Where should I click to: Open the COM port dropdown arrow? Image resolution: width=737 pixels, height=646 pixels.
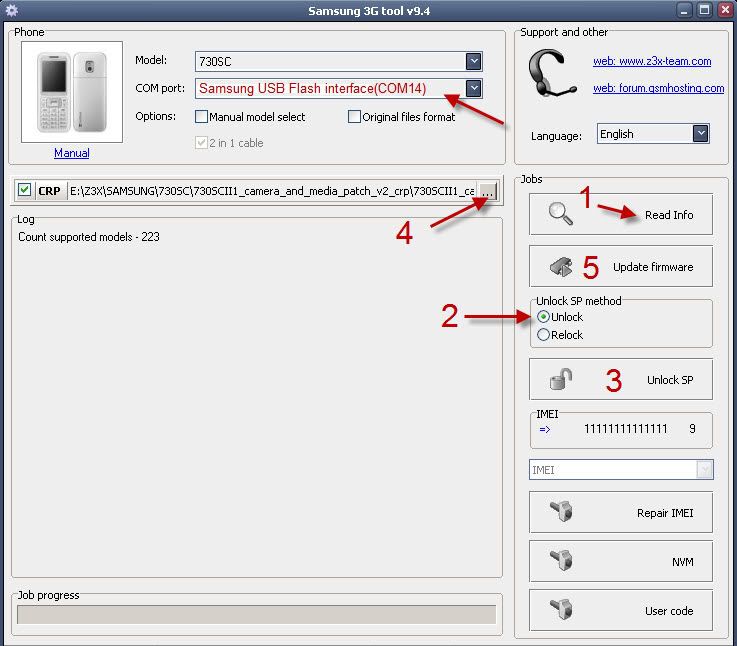[x=474, y=88]
